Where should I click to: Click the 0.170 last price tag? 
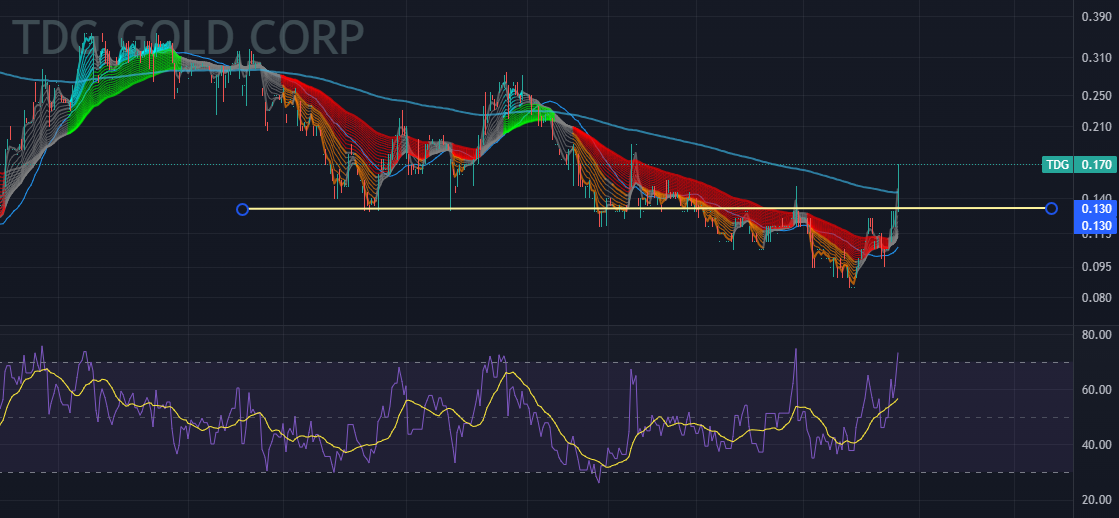tap(1094, 165)
